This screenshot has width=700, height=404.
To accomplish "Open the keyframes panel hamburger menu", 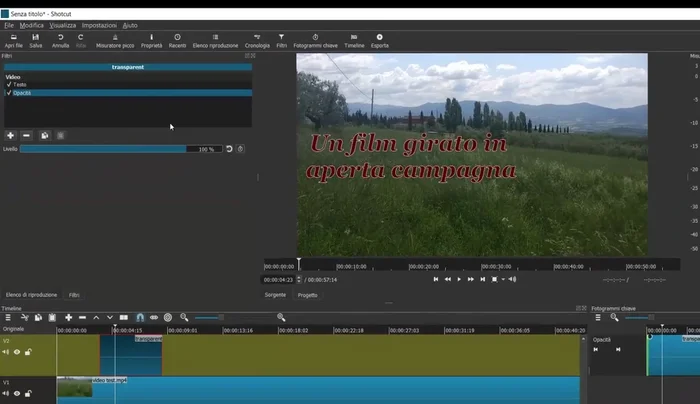I will point(597,317).
